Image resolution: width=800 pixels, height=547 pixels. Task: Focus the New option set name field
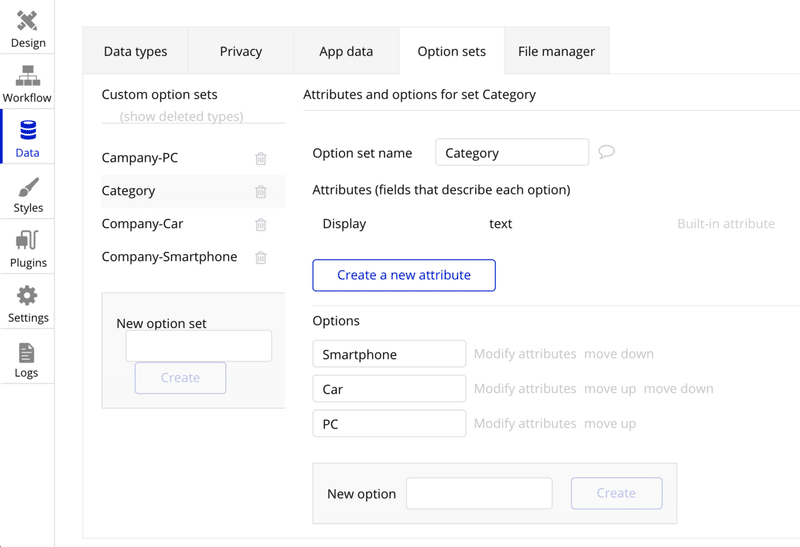tap(198, 346)
